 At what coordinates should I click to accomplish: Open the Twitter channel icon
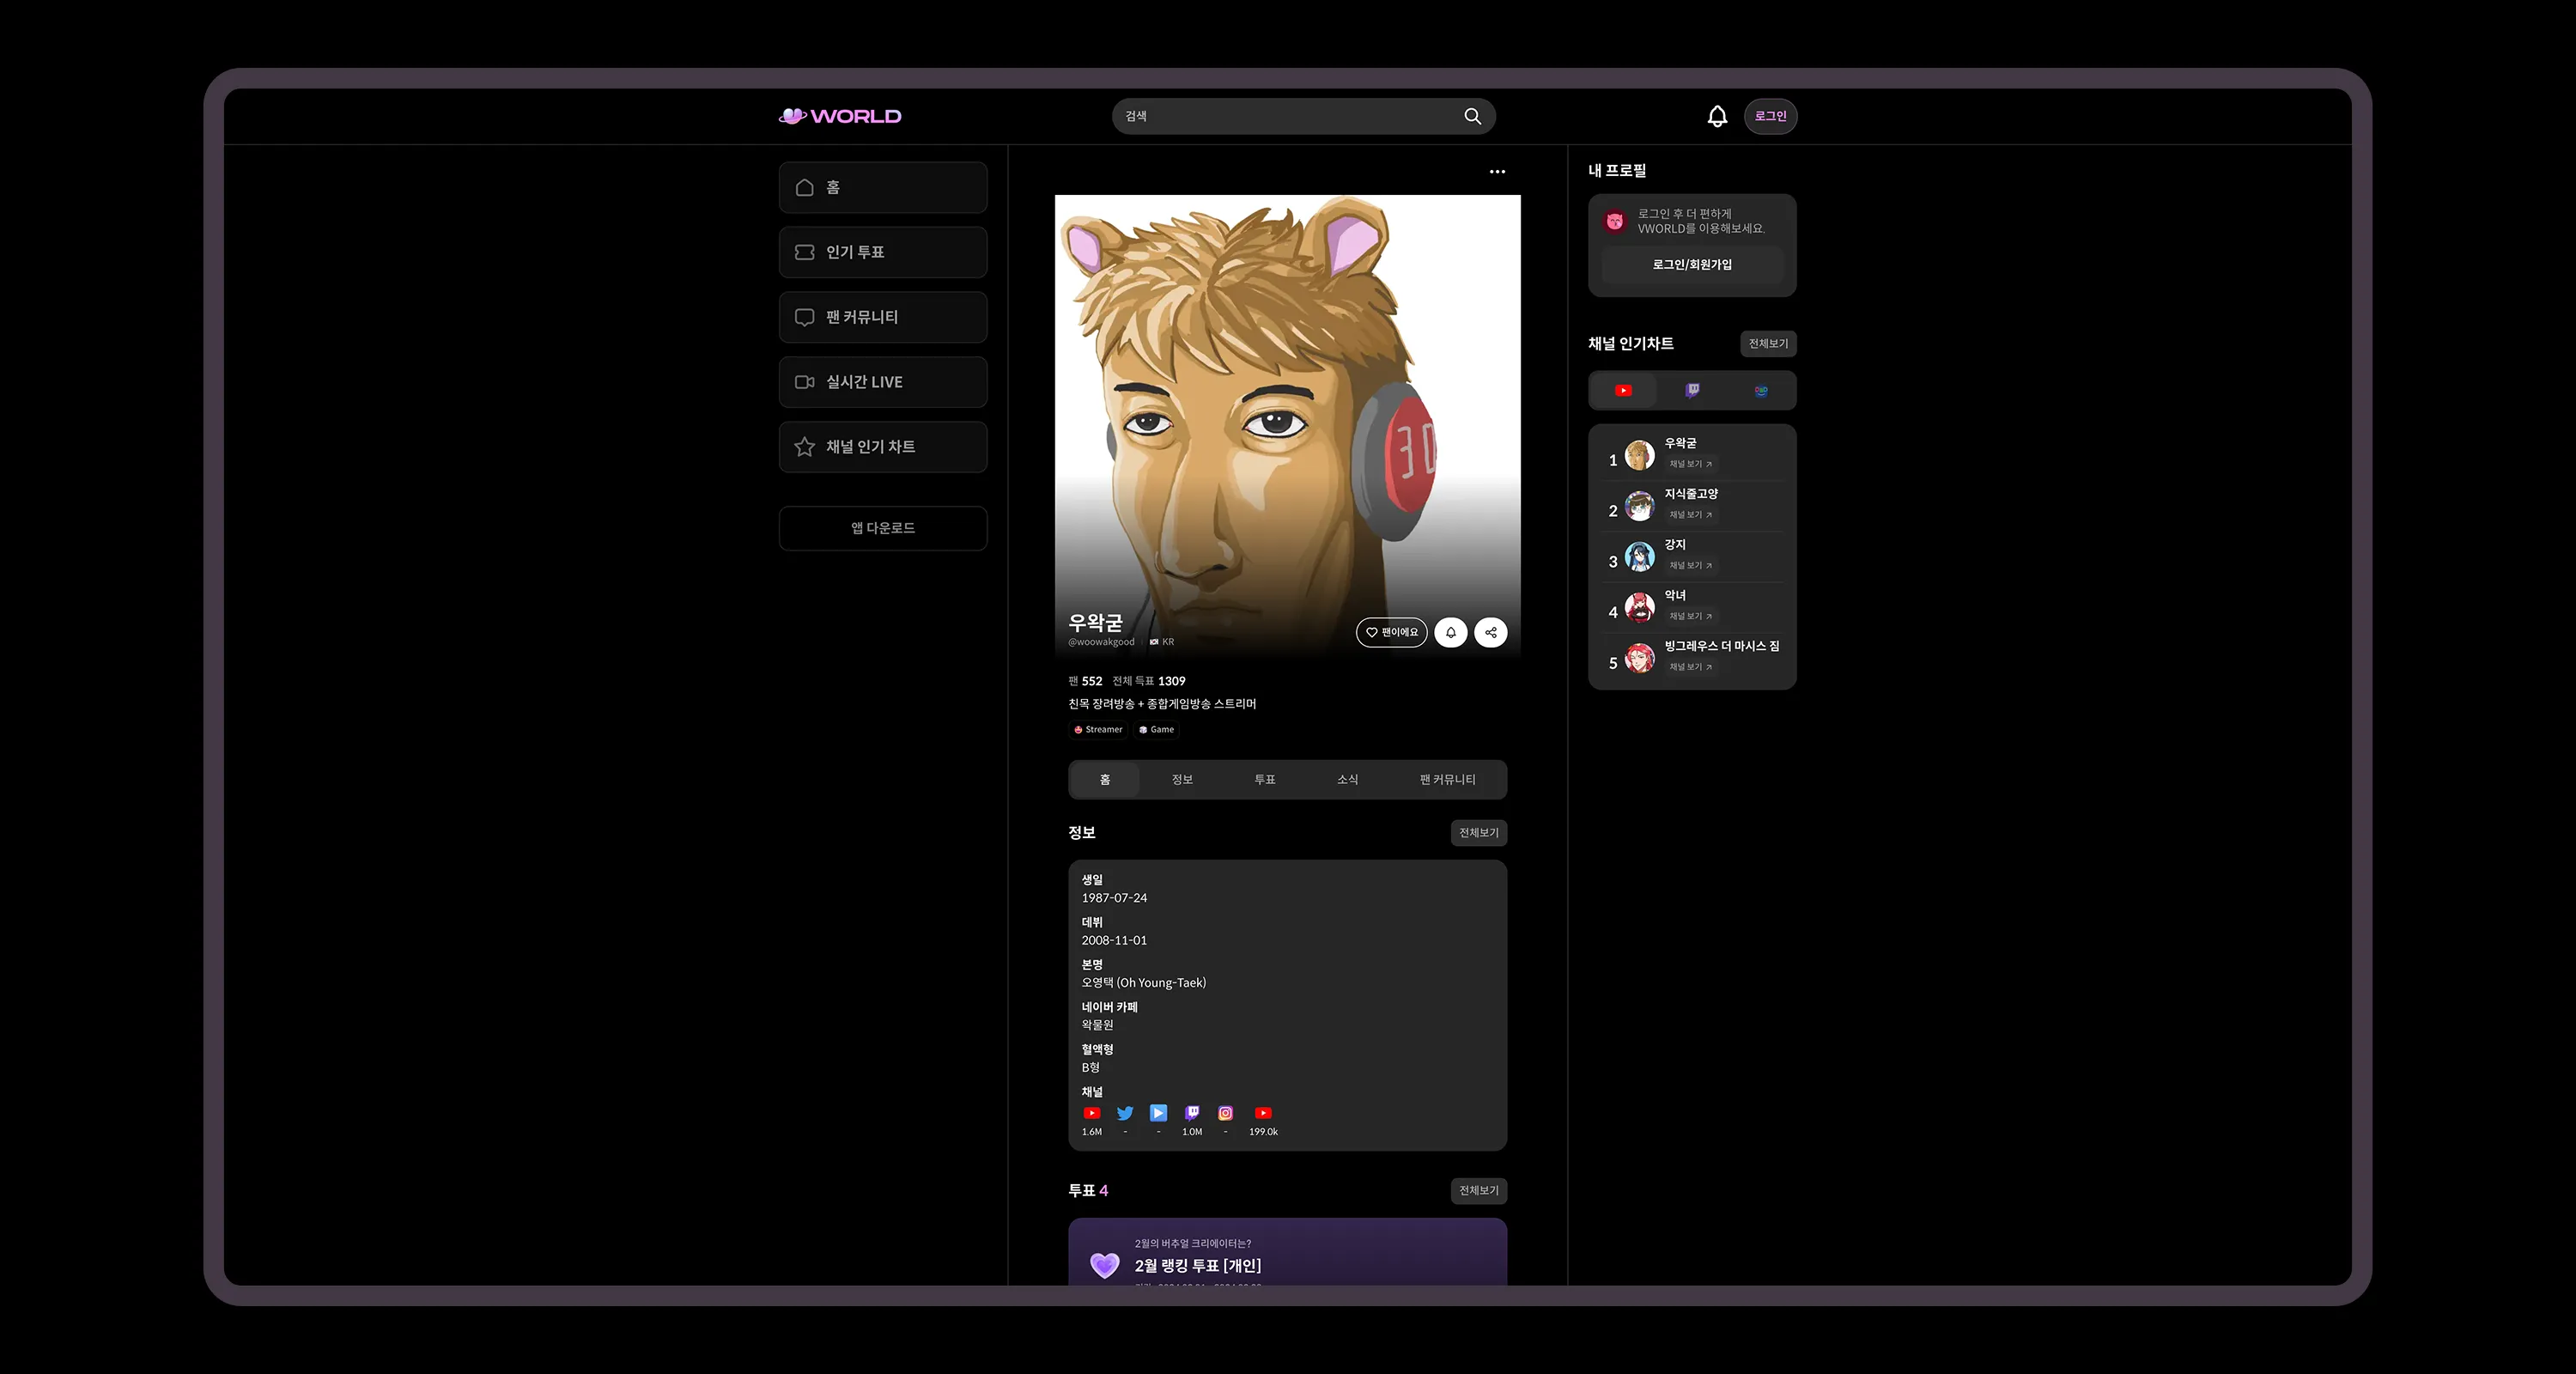tap(1125, 1113)
